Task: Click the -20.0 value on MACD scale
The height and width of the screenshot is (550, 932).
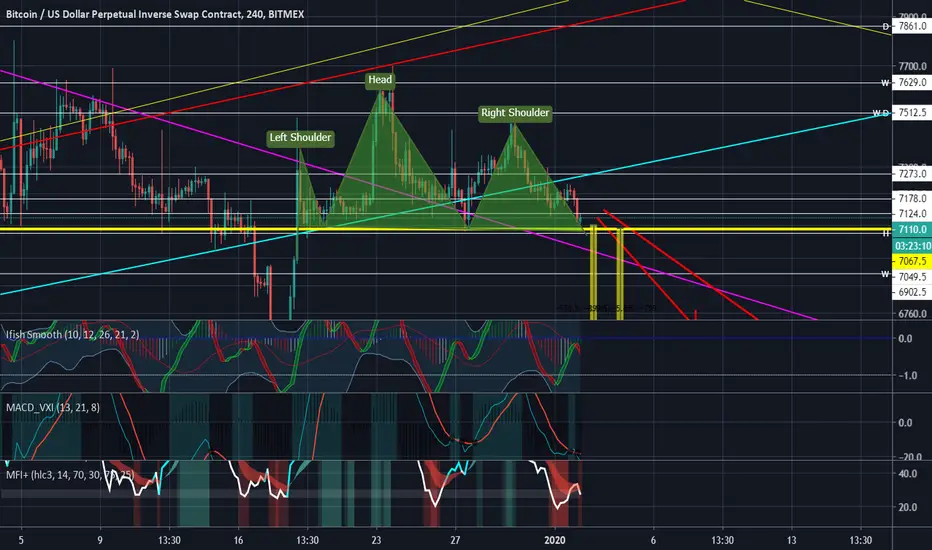Action: [909, 457]
